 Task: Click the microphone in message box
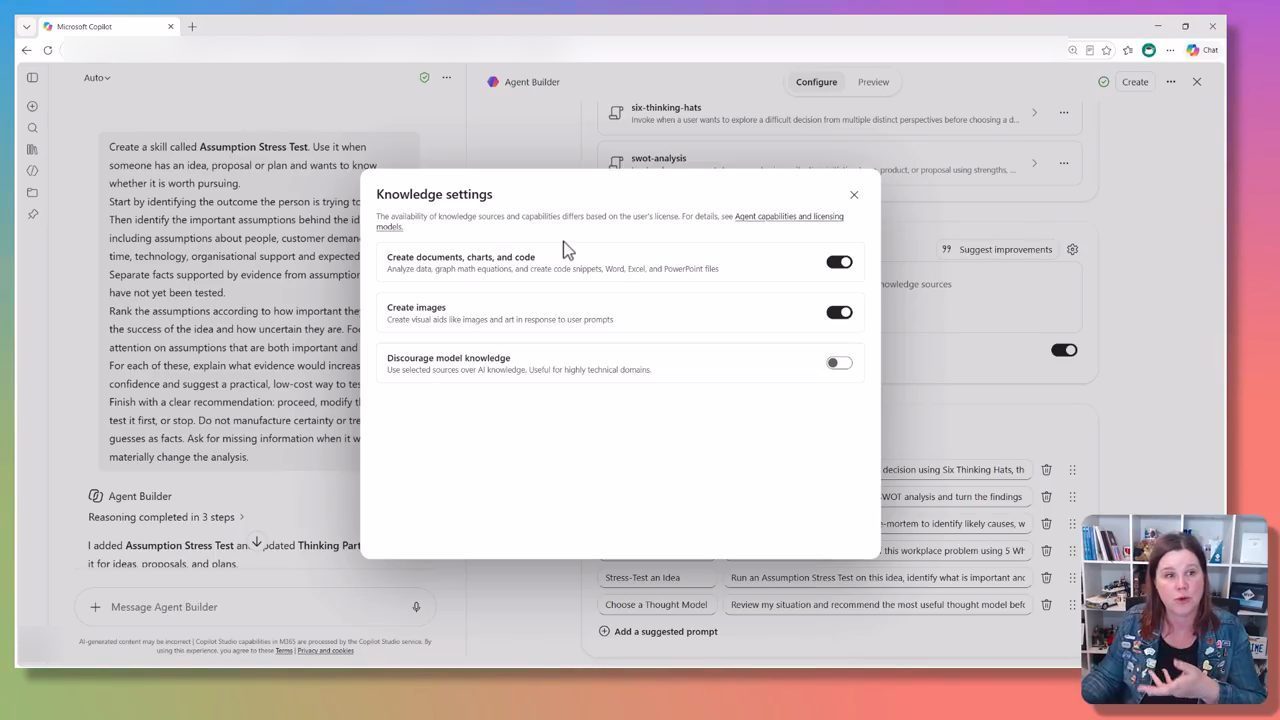[416, 607]
